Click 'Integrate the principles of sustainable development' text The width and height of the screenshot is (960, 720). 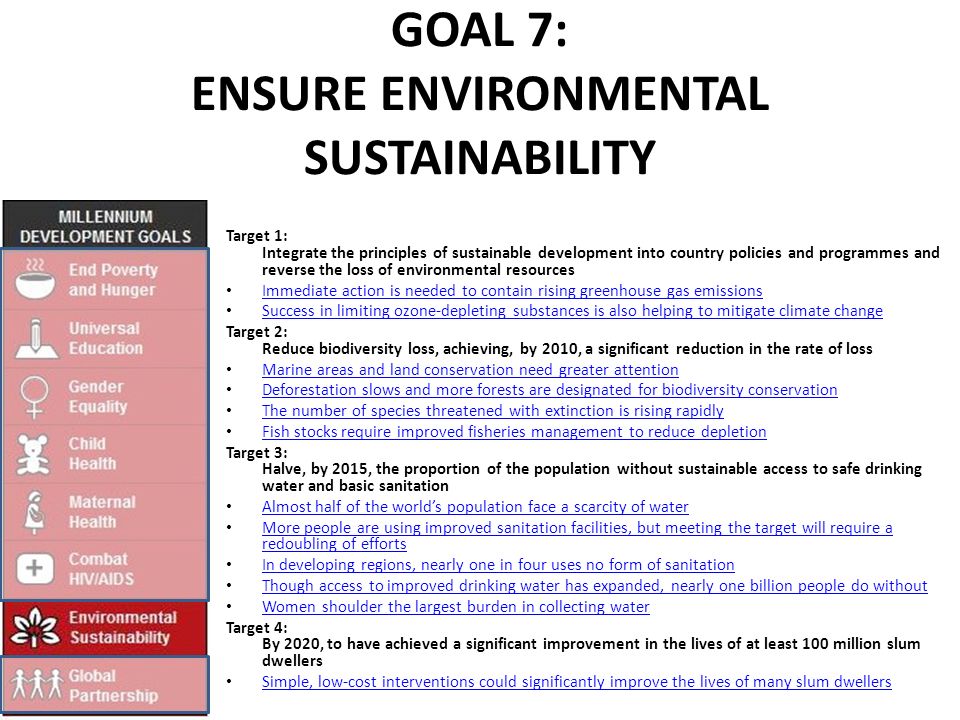(x=601, y=261)
